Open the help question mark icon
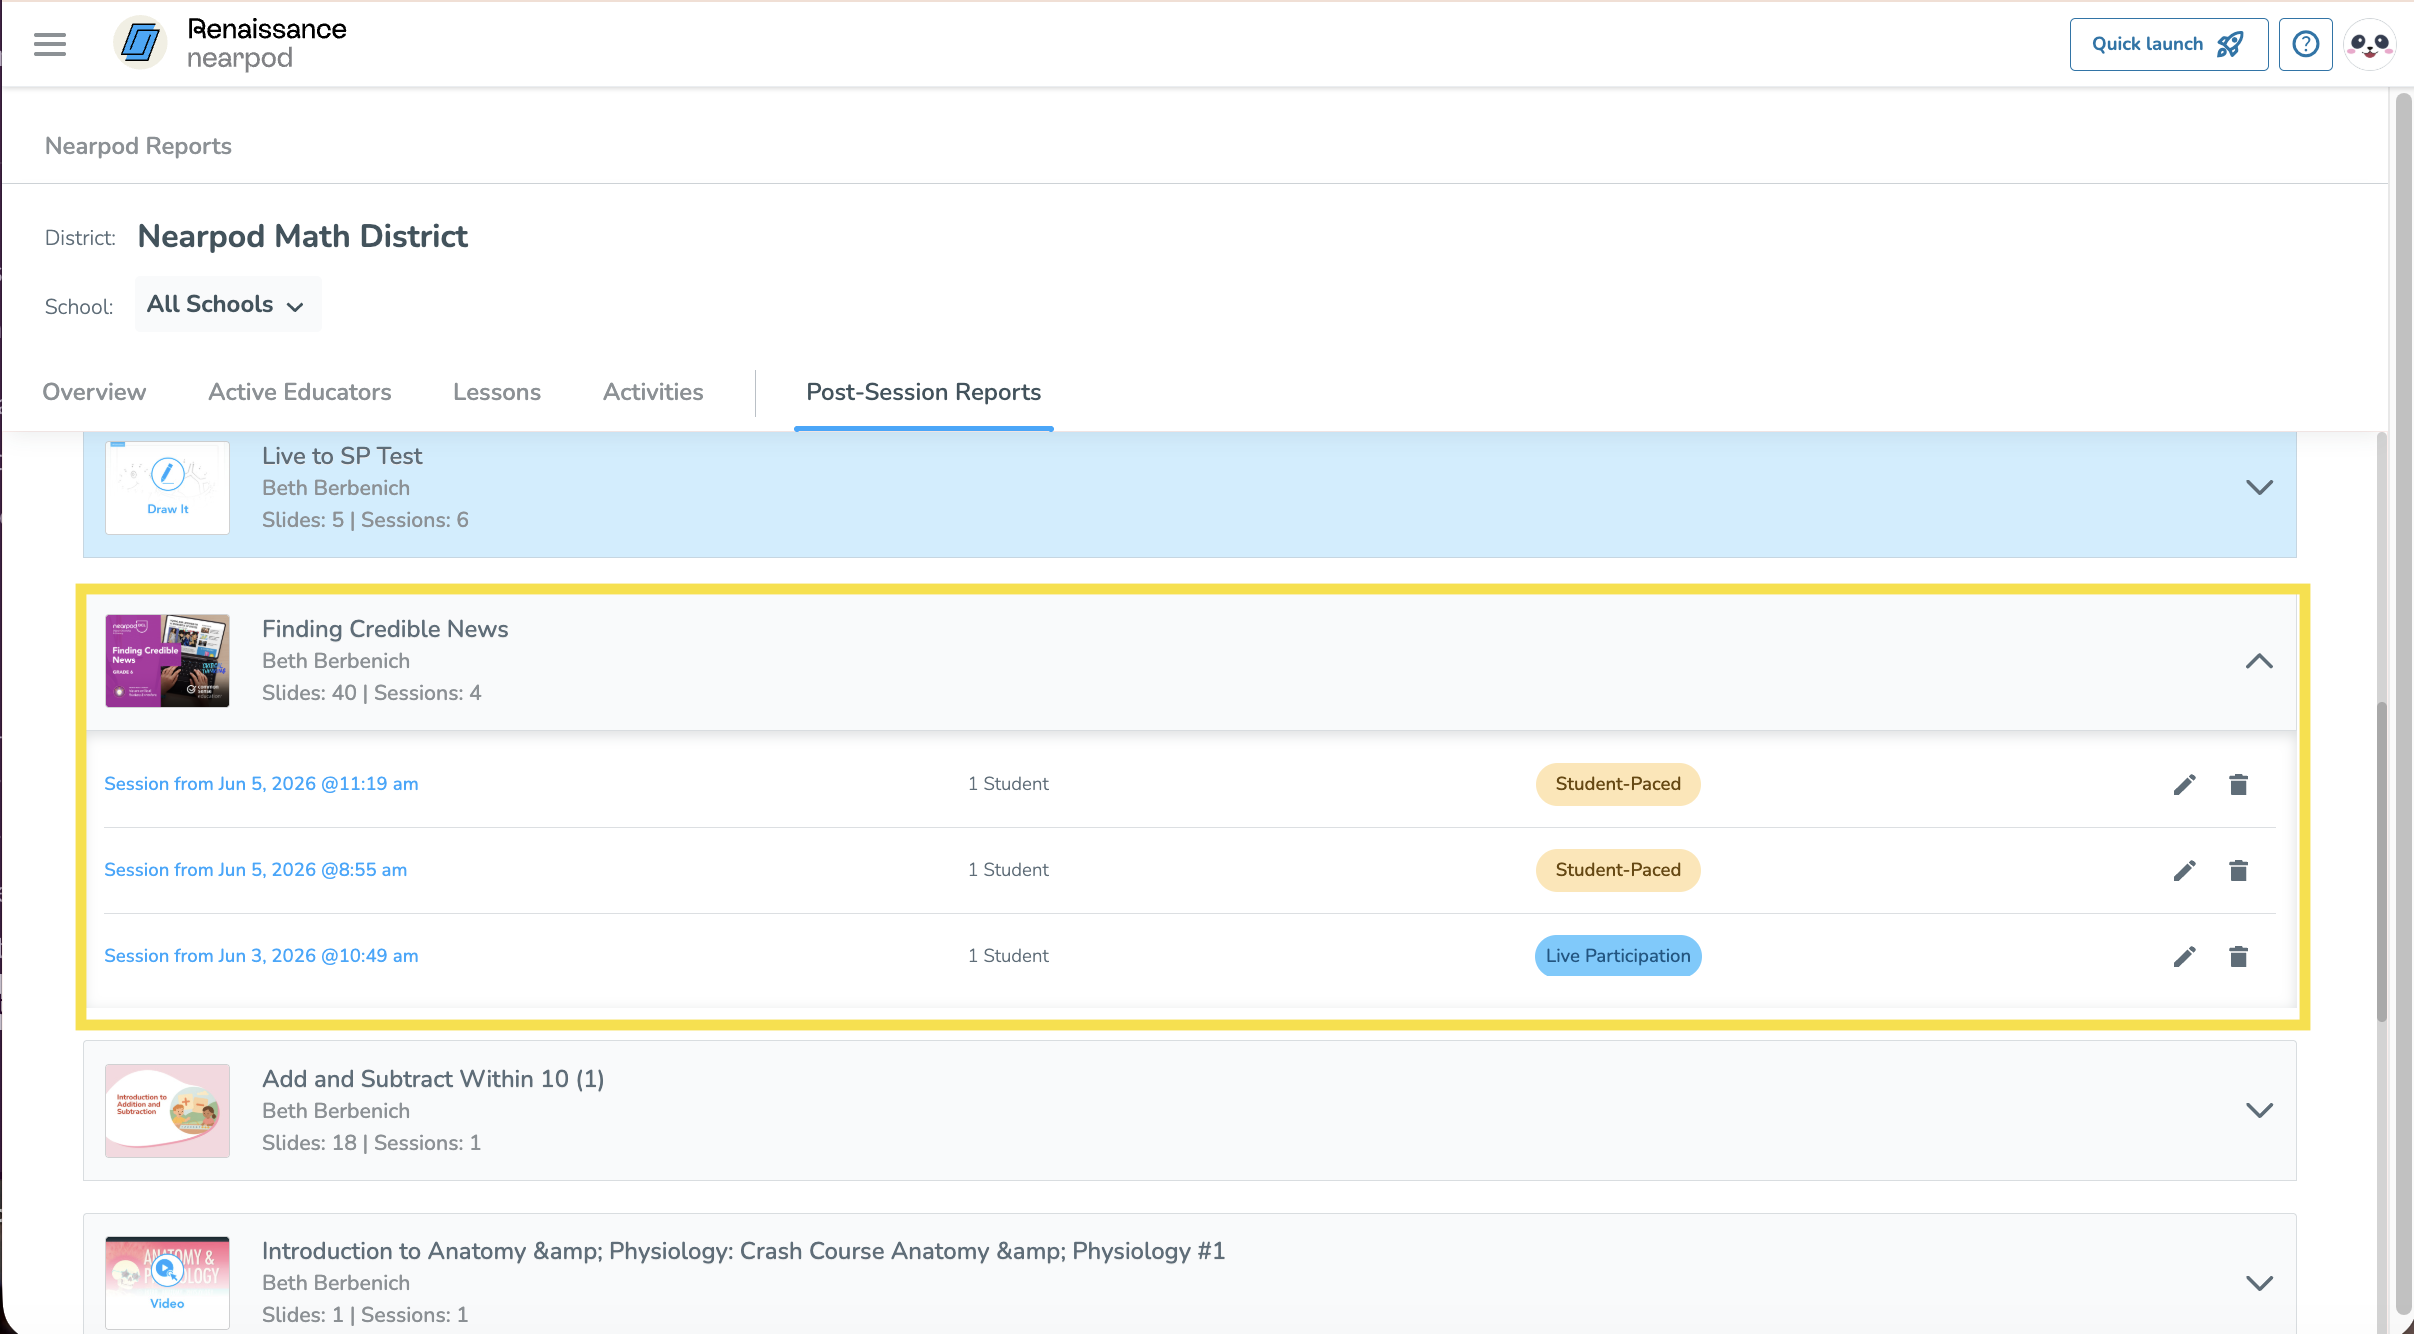This screenshot has height=1334, width=2414. 2305,44
